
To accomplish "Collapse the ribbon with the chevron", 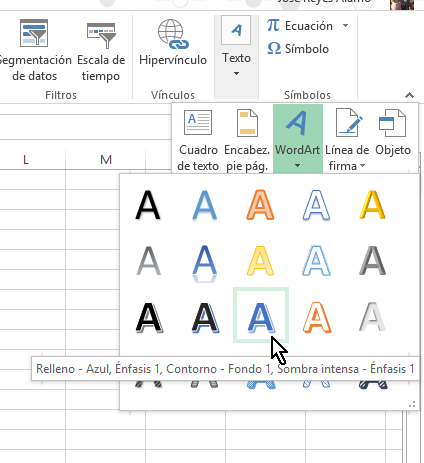I will (x=409, y=95).
